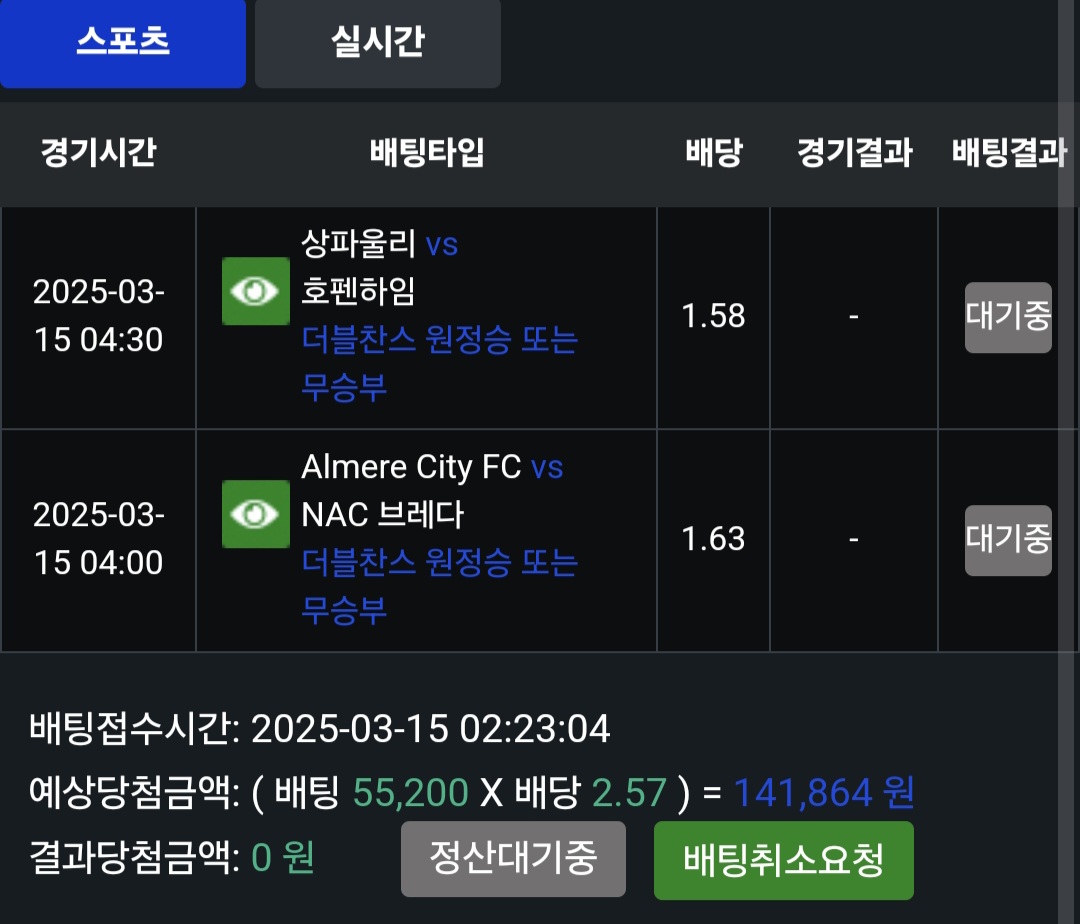The height and width of the screenshot is (924, 1080).
Task: Click the eye icon for Almere City match
Action: pos(256,514)
